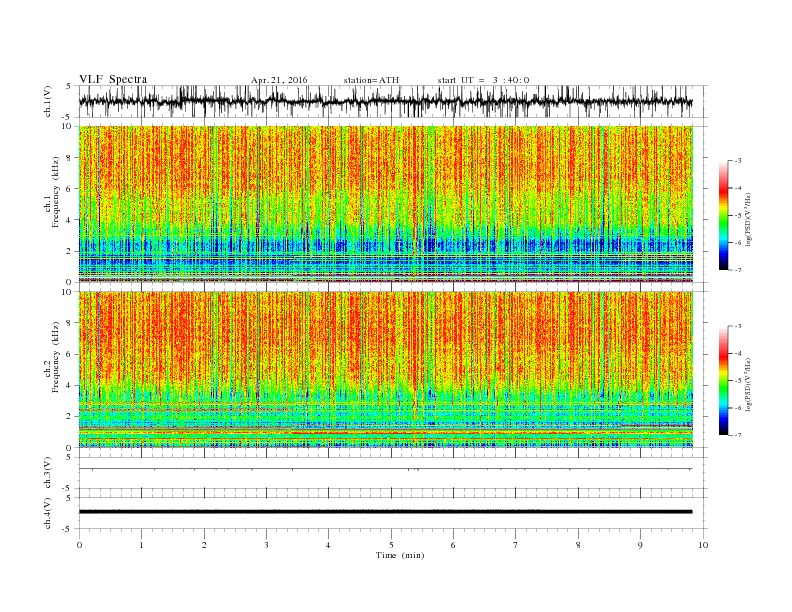Click the ch.1 spectrogram color bar
The image size is (792, 612).
(724, 215)
